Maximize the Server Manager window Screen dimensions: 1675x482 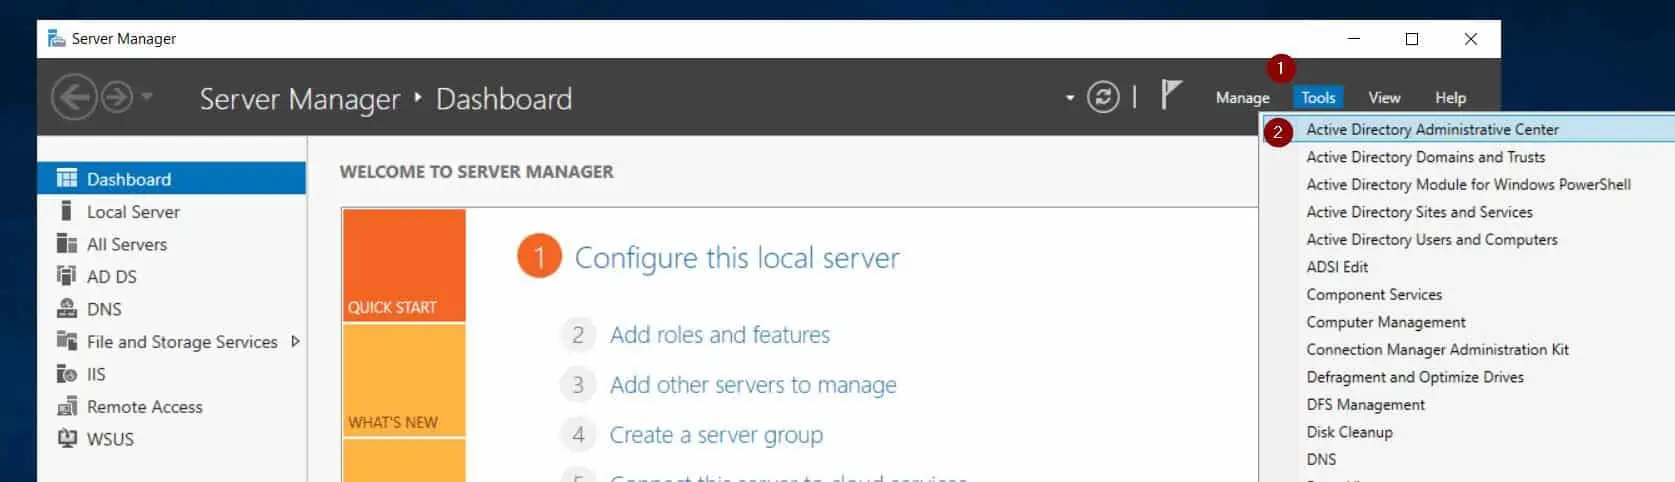pyautogui.click(x=1412, y=39)
